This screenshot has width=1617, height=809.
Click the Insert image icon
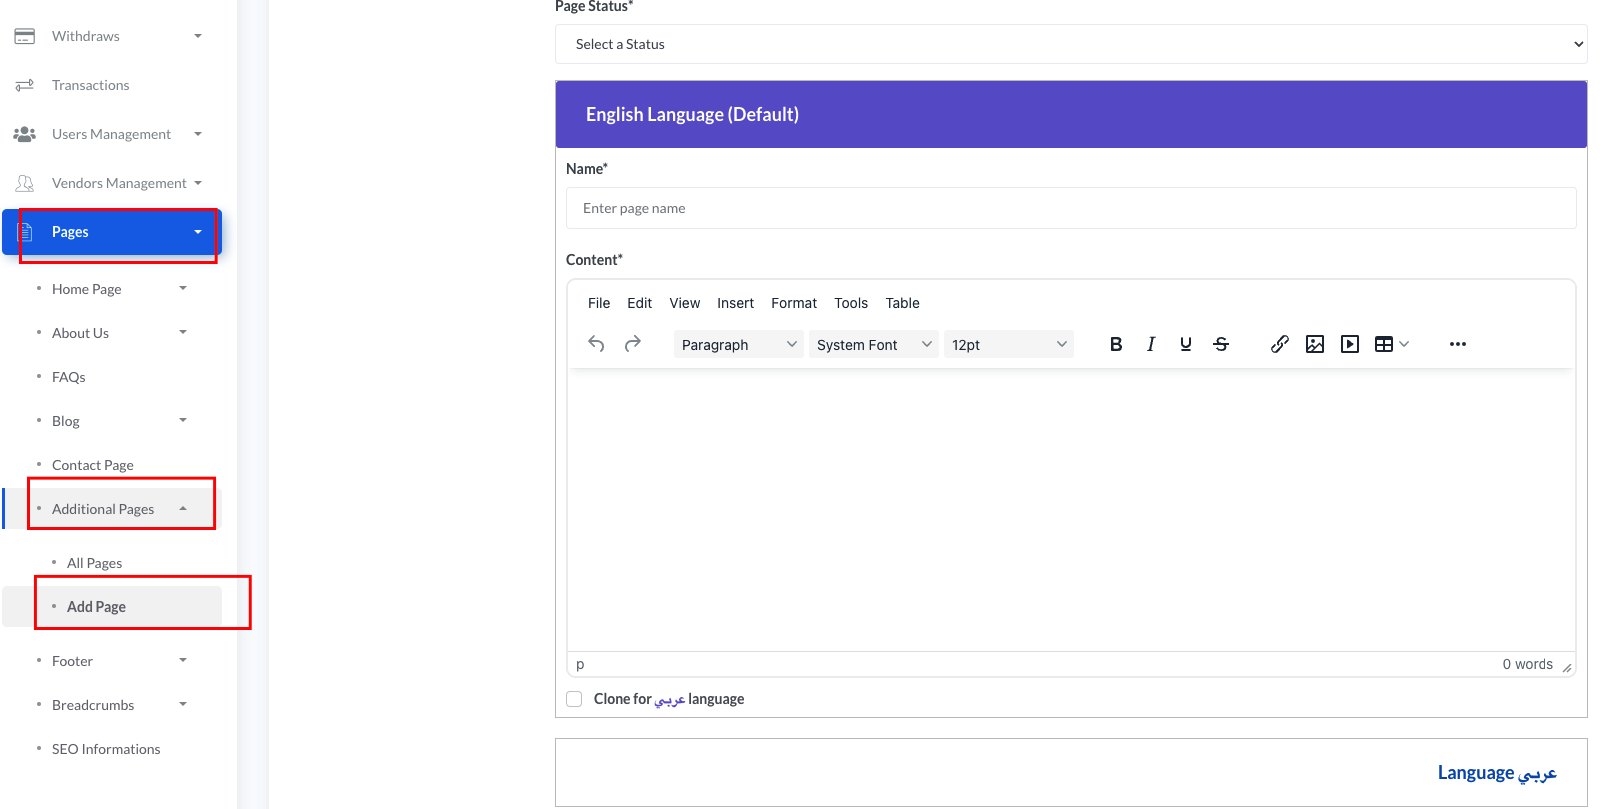point(1315,344)
